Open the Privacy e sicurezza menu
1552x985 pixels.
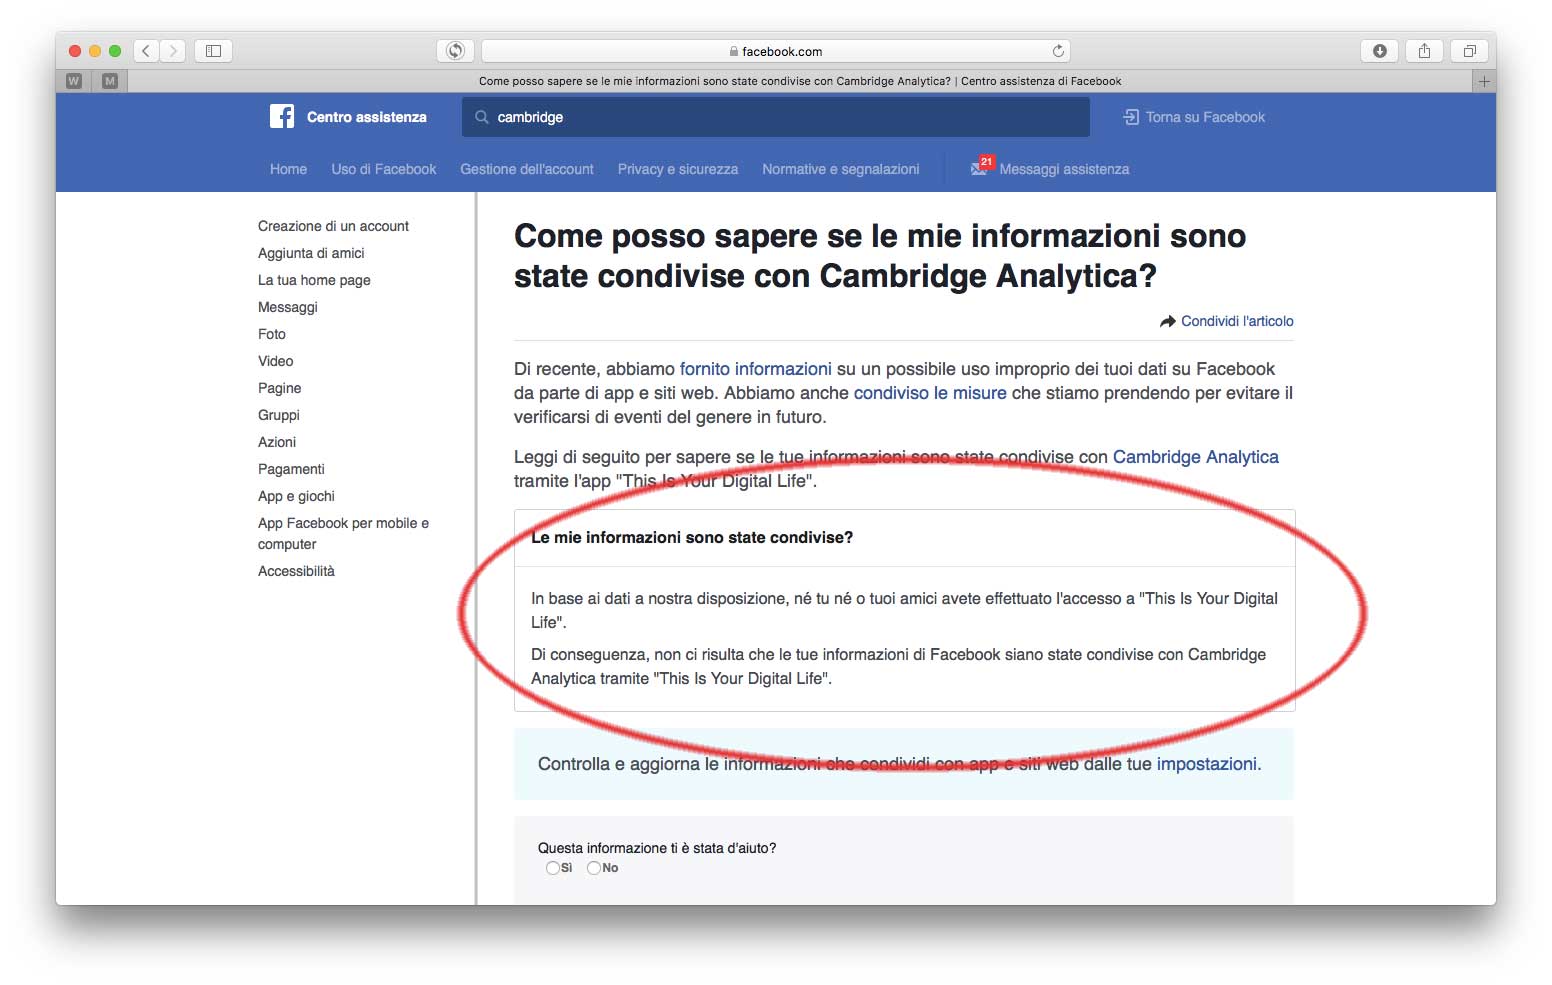point(678,169)
